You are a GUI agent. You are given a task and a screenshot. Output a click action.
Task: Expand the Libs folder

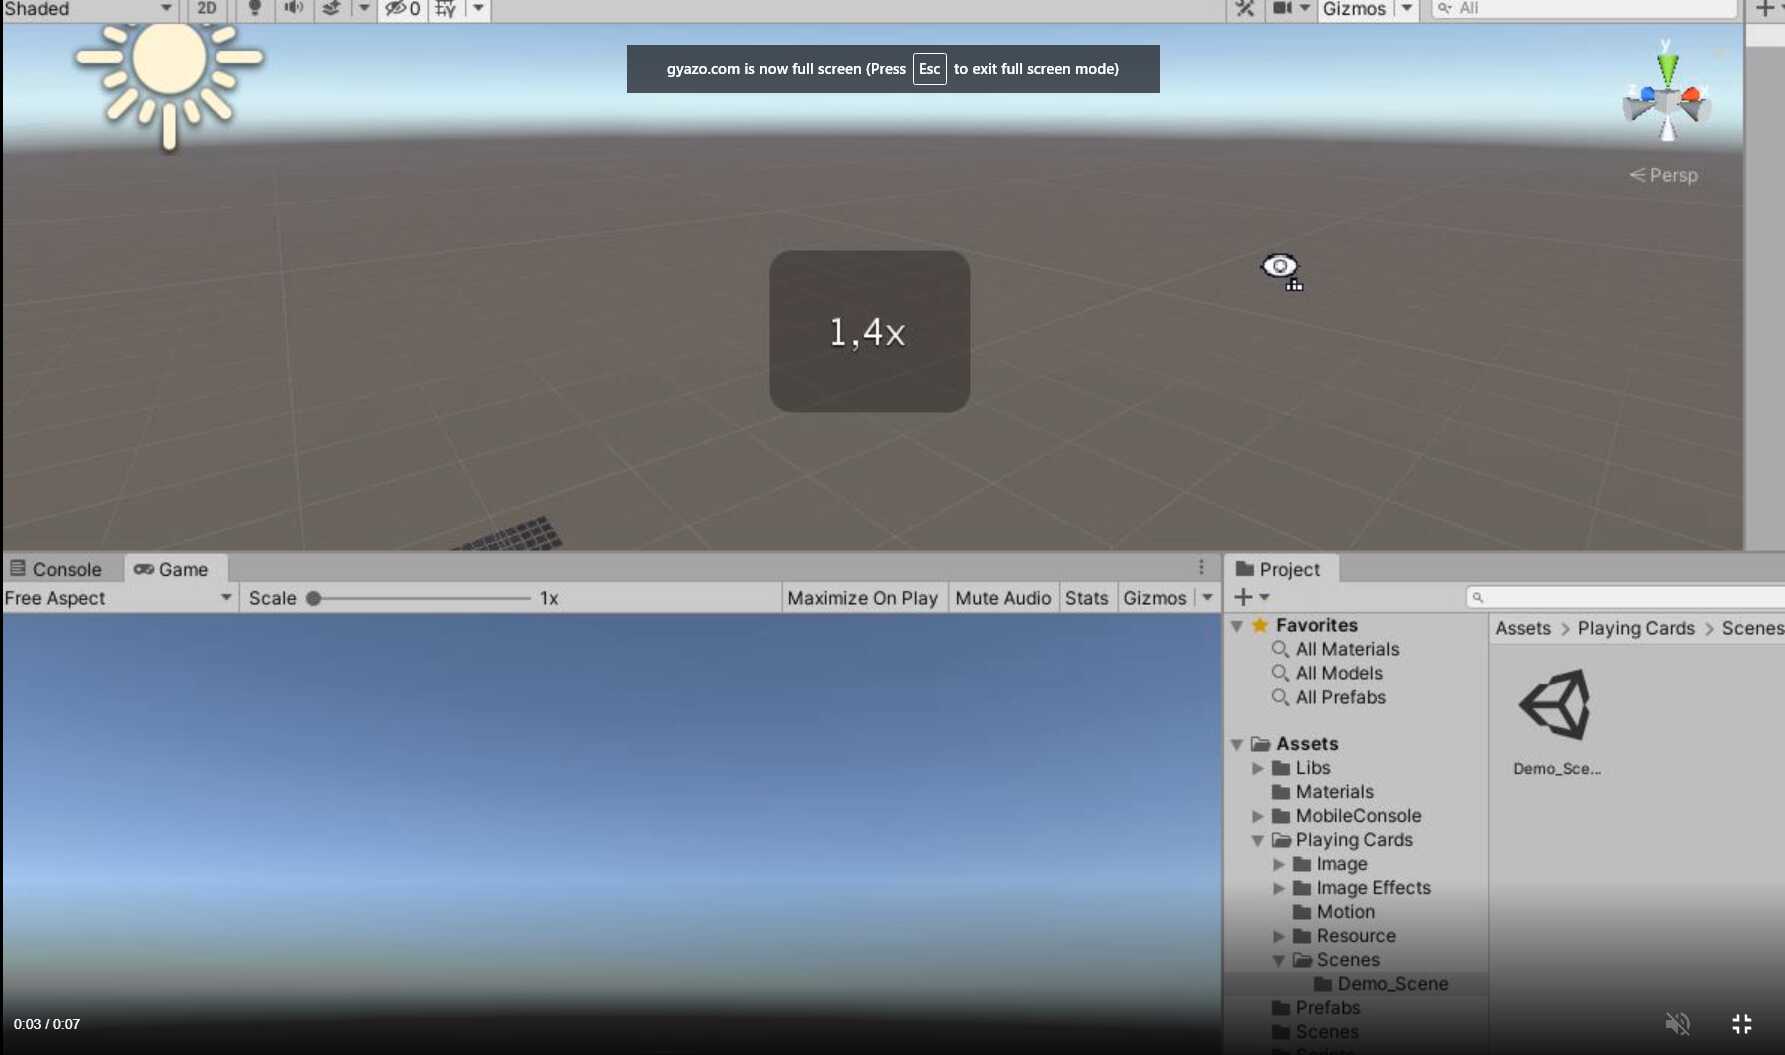click(x=1258, y=768)
